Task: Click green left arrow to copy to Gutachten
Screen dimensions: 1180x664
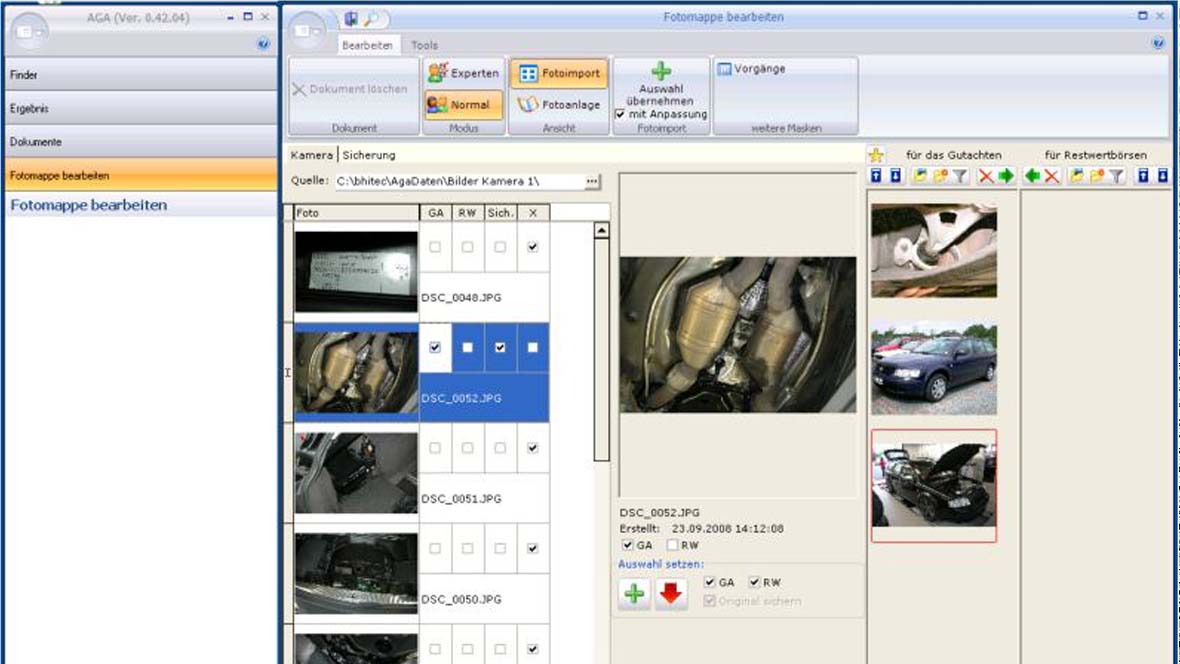Action: (1032, 176)
